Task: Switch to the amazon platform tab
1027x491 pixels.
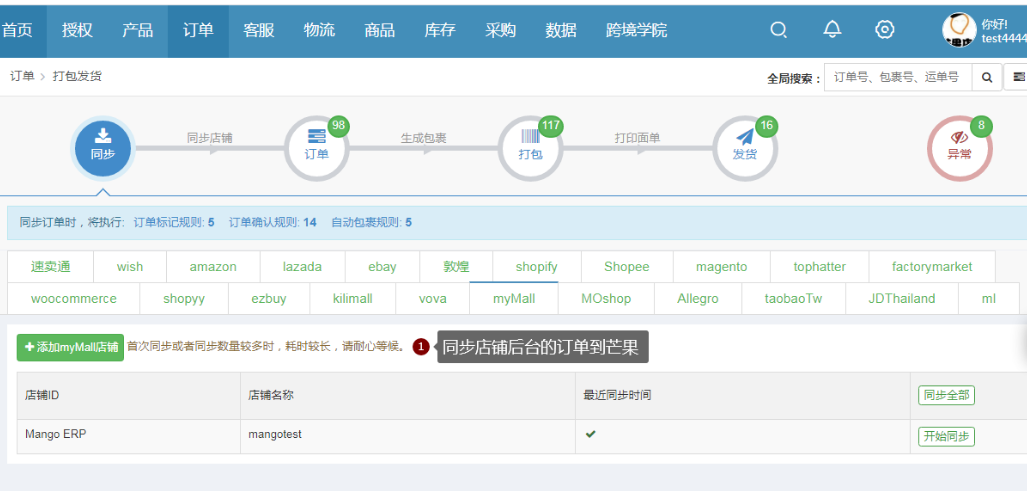Action: [x=213, y=266]
